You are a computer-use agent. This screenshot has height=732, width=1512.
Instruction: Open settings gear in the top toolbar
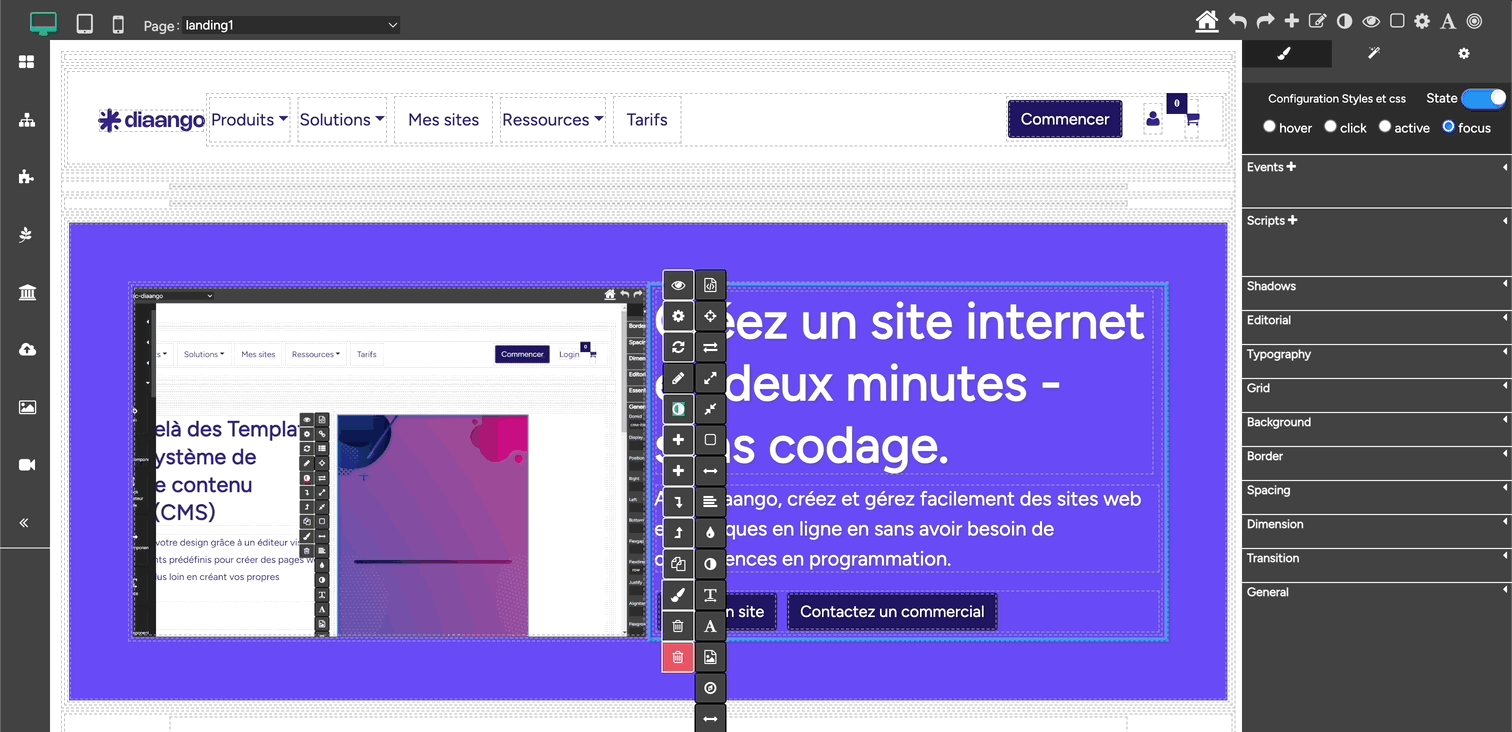pos(1422,21)
